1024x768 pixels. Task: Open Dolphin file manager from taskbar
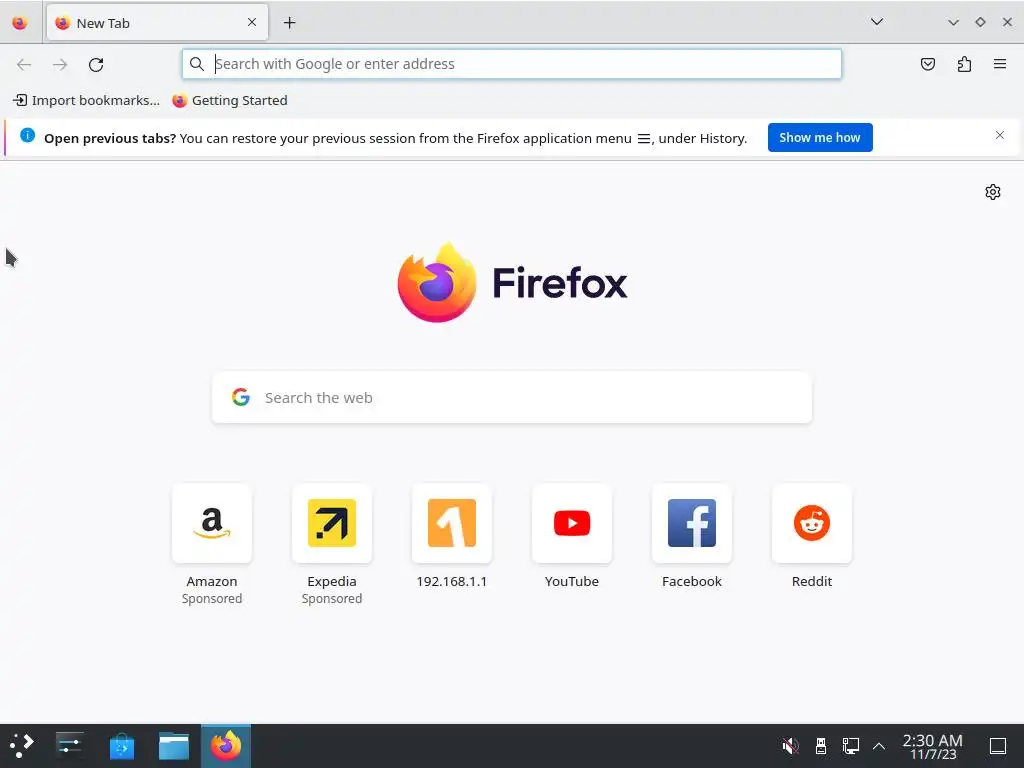[174, 746]
